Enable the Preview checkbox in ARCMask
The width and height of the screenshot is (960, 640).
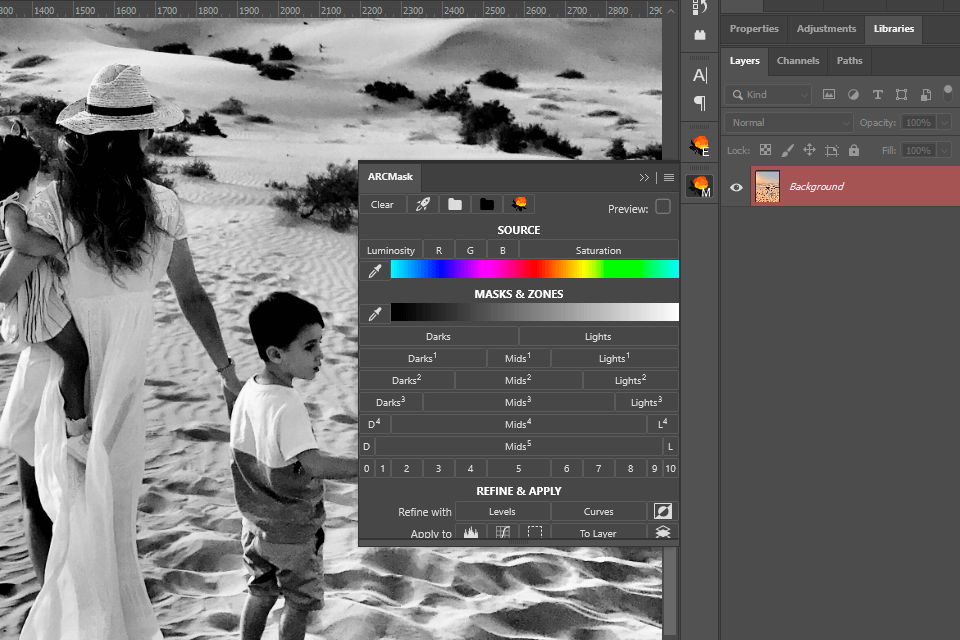tap(663, 207)
